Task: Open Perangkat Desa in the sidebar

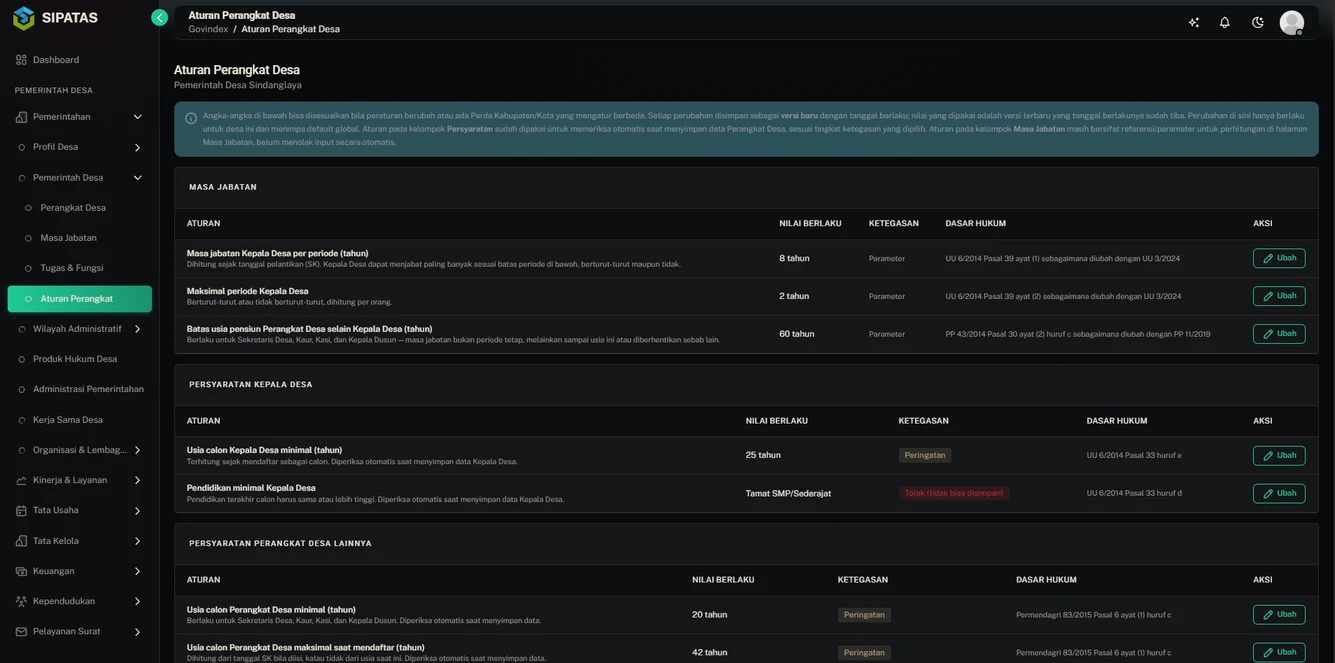Action: click(80, 208)
